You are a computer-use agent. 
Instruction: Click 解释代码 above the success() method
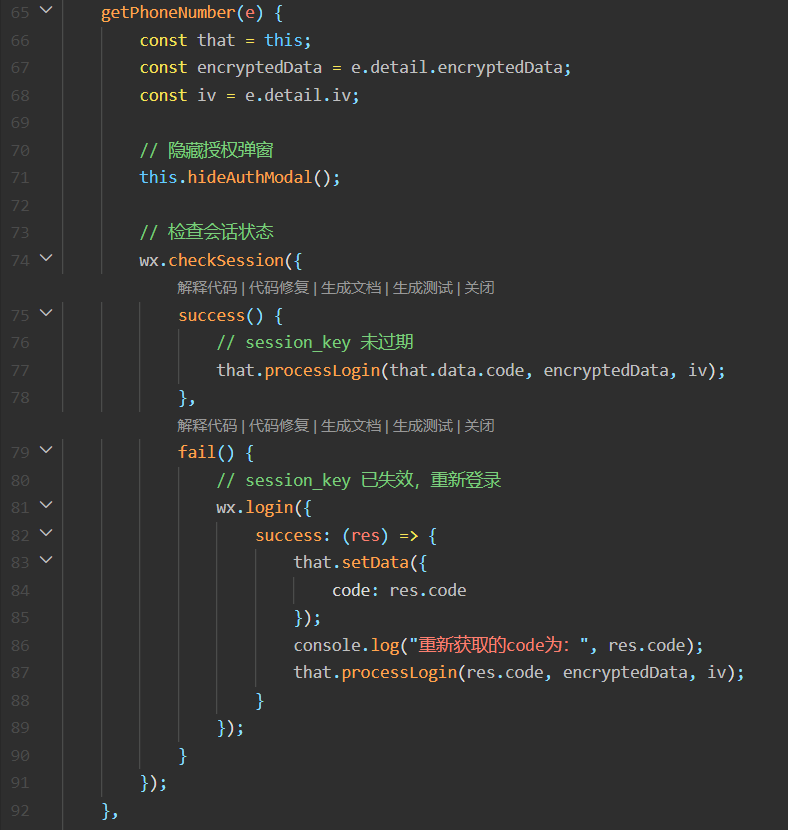(207, 288)
